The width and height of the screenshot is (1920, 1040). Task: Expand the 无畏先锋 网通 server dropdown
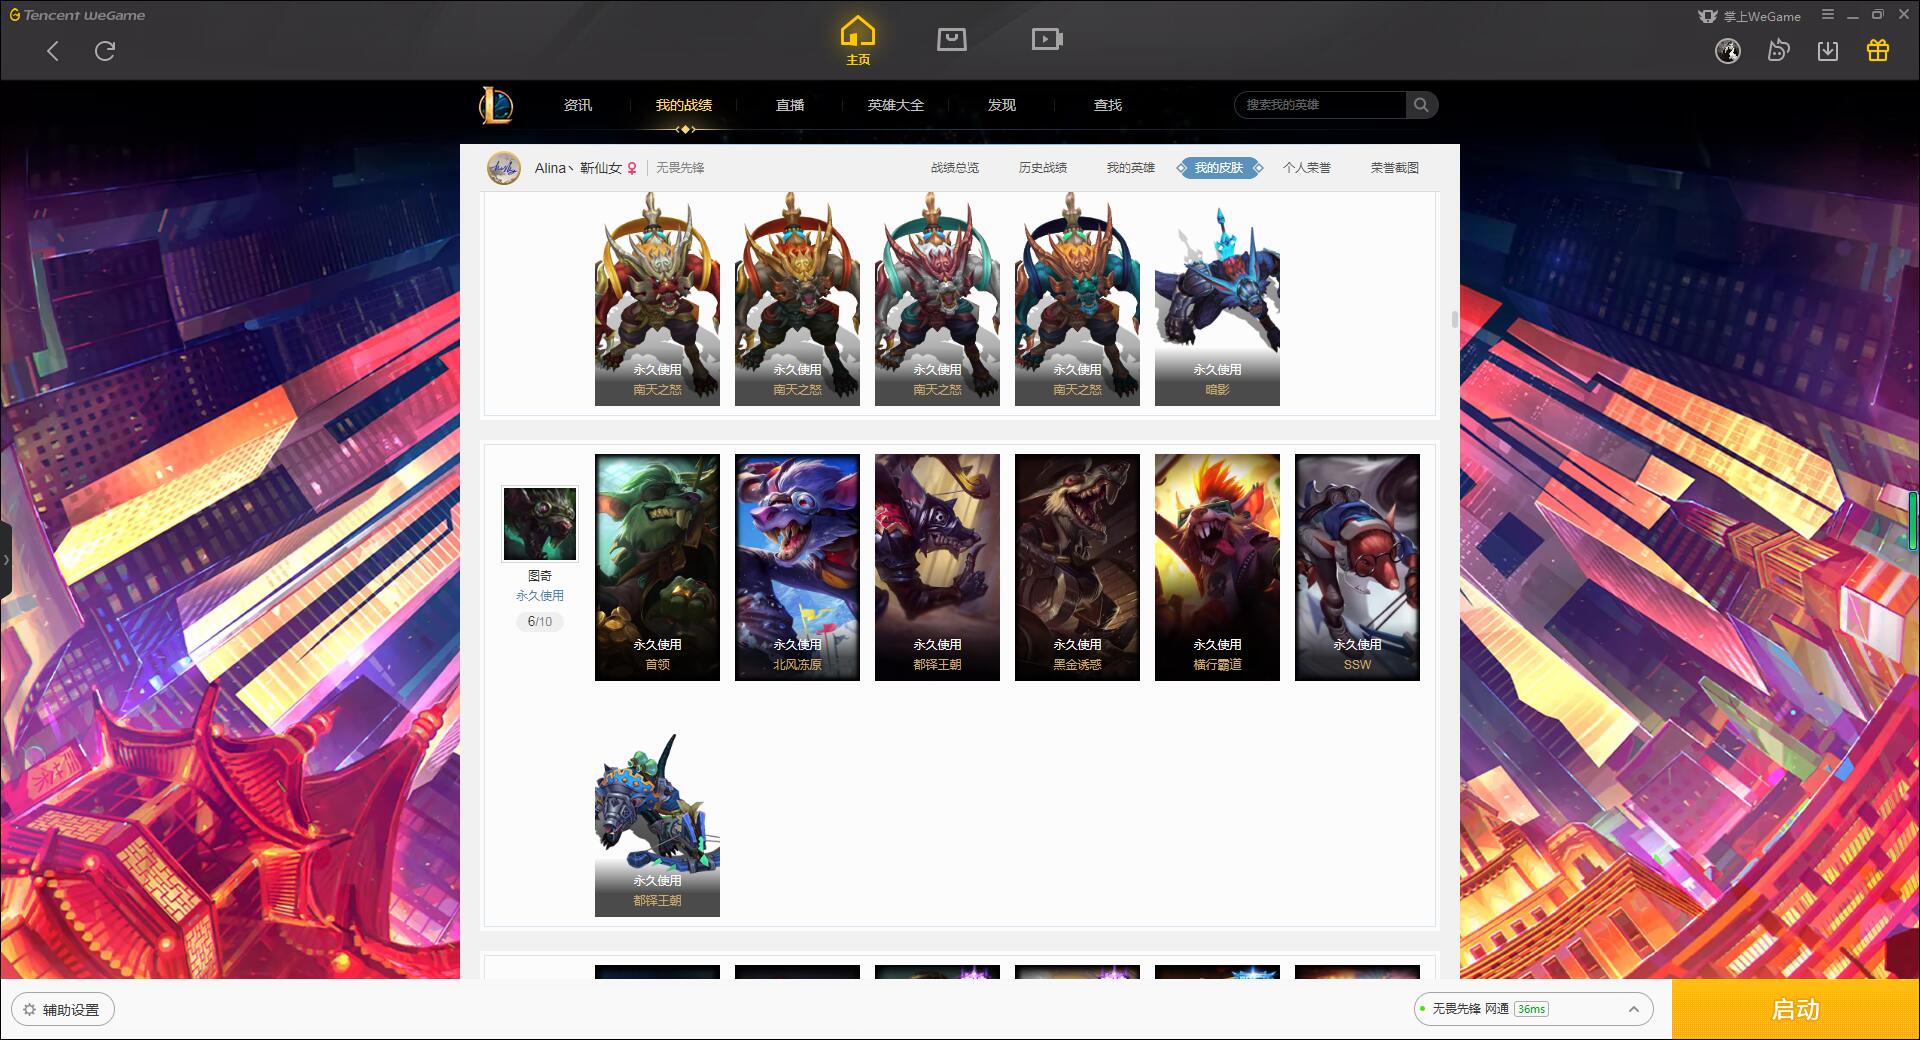[x=1533, y=1009]
